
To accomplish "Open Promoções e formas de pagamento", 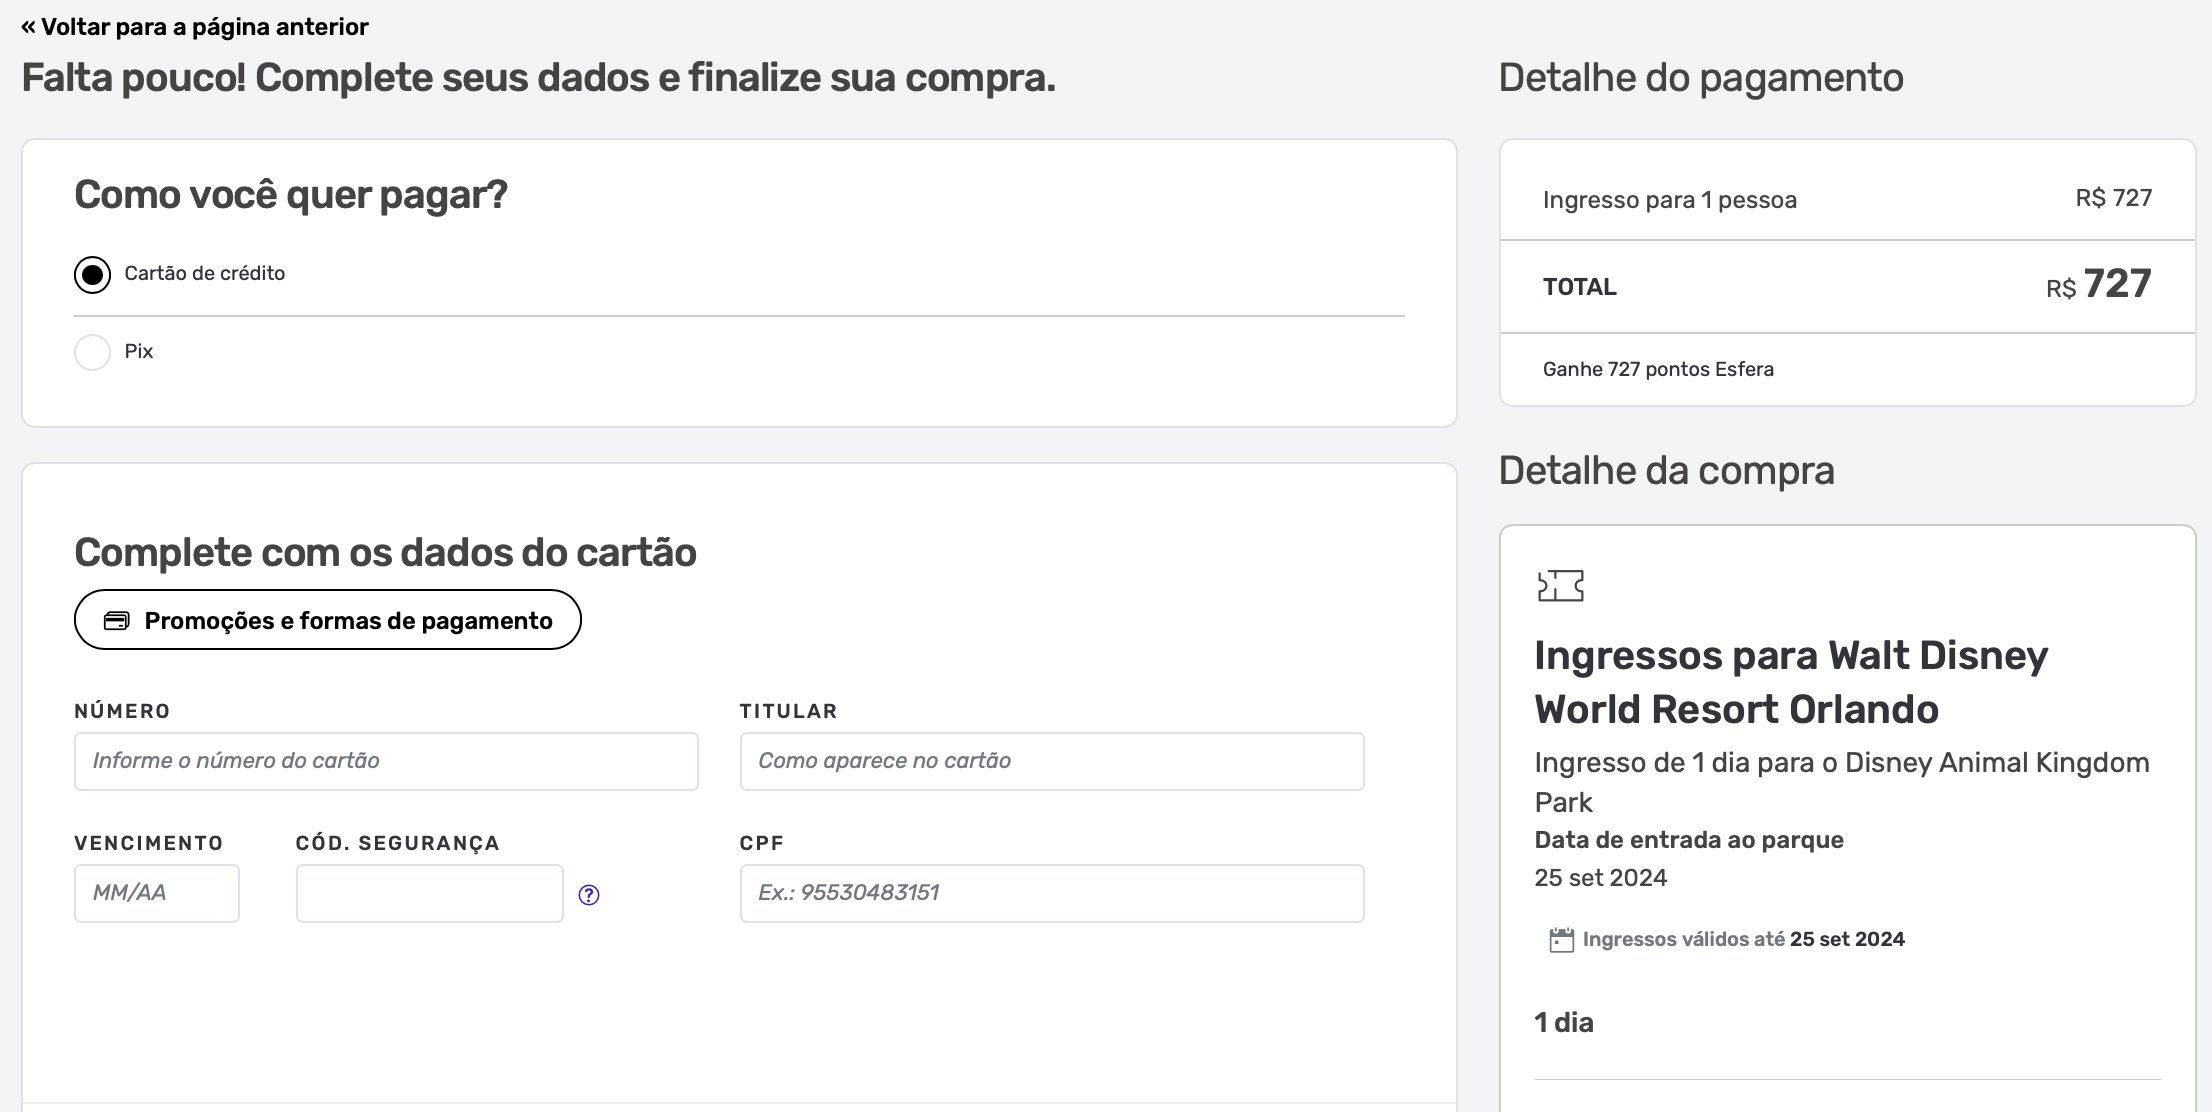I will 327,620.
